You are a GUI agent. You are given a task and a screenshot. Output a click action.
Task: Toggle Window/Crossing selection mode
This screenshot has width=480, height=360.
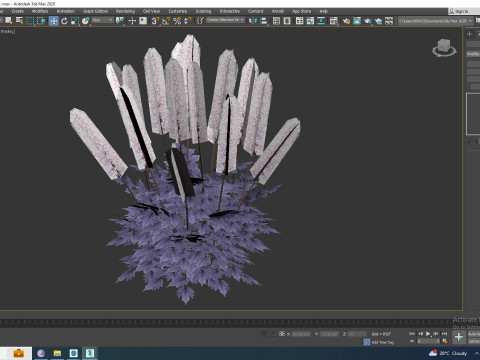click(x=41, y=21)
